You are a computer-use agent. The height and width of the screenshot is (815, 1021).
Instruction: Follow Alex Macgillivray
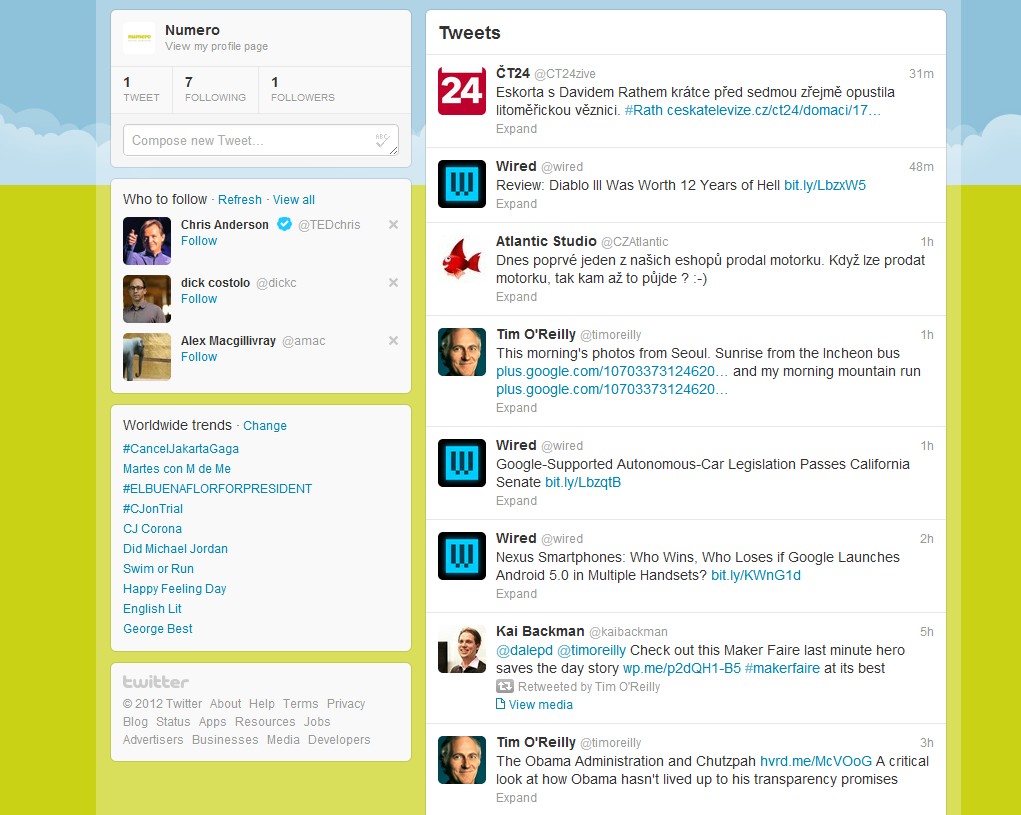tap(199, 357)
